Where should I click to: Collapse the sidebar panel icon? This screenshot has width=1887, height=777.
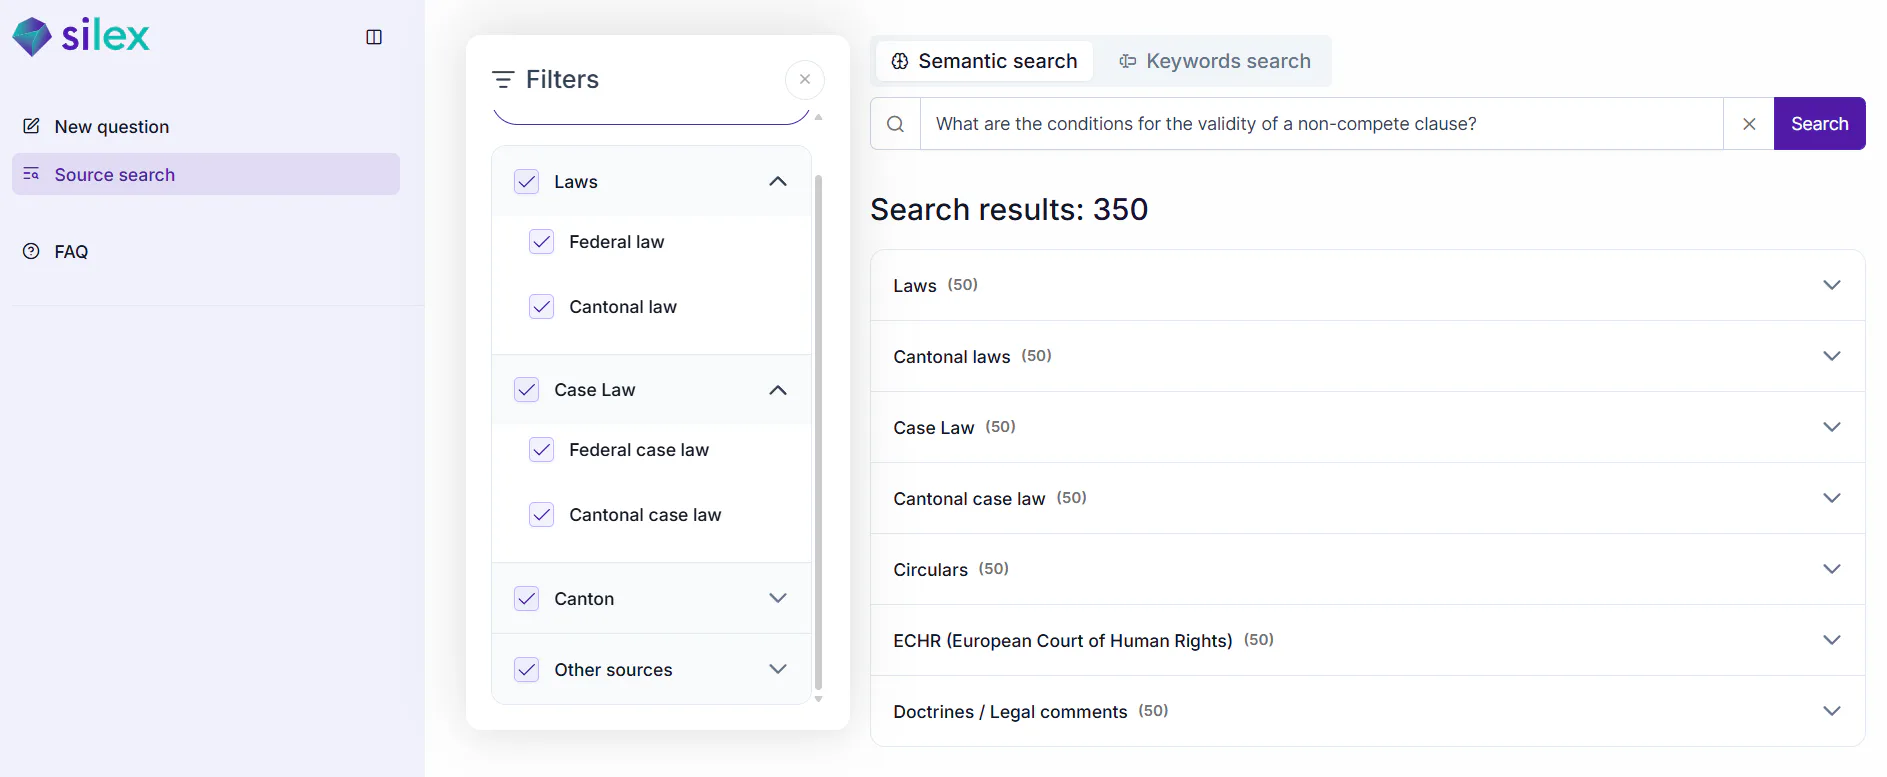(x=374, y=37)
